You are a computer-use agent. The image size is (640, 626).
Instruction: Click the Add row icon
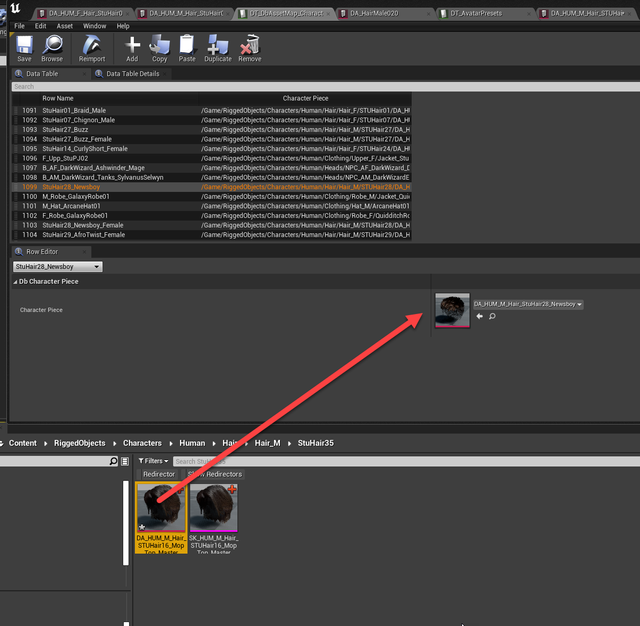132,48
